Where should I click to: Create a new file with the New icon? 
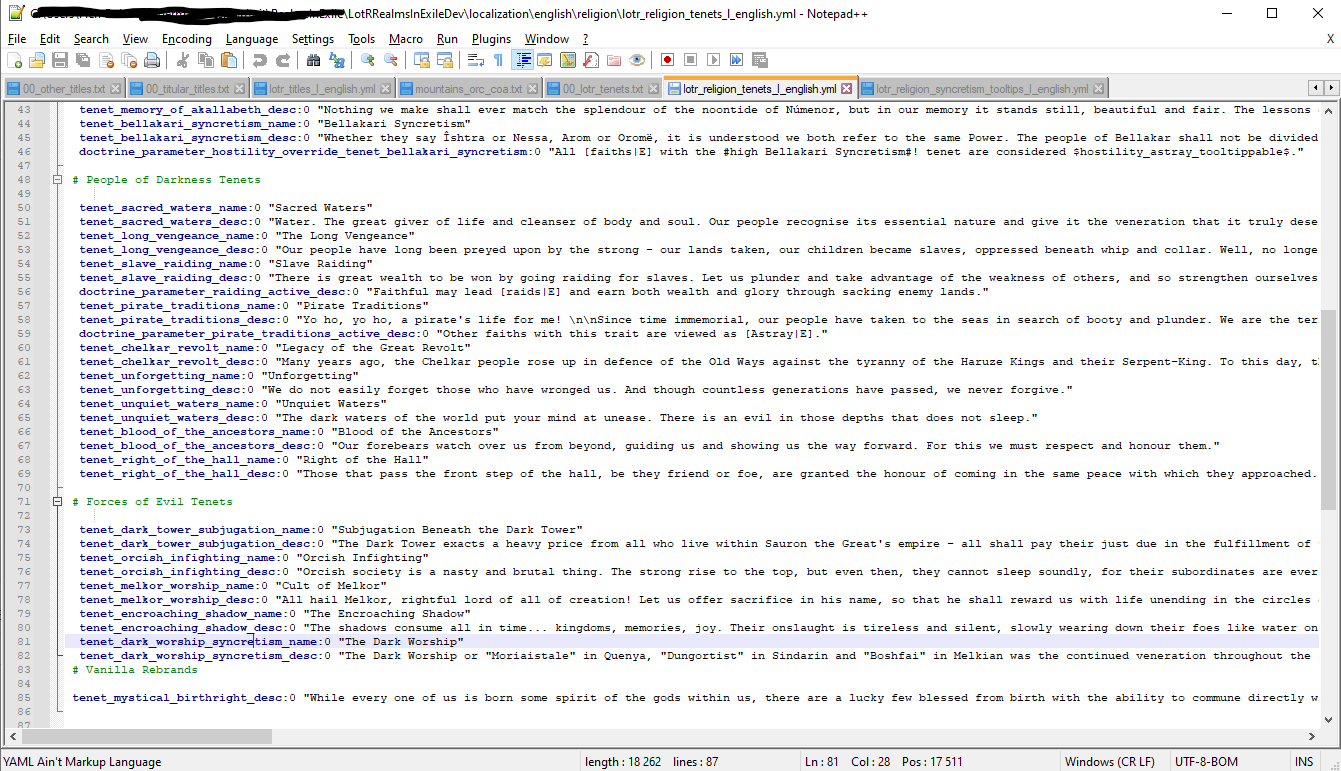coord(14,60)
